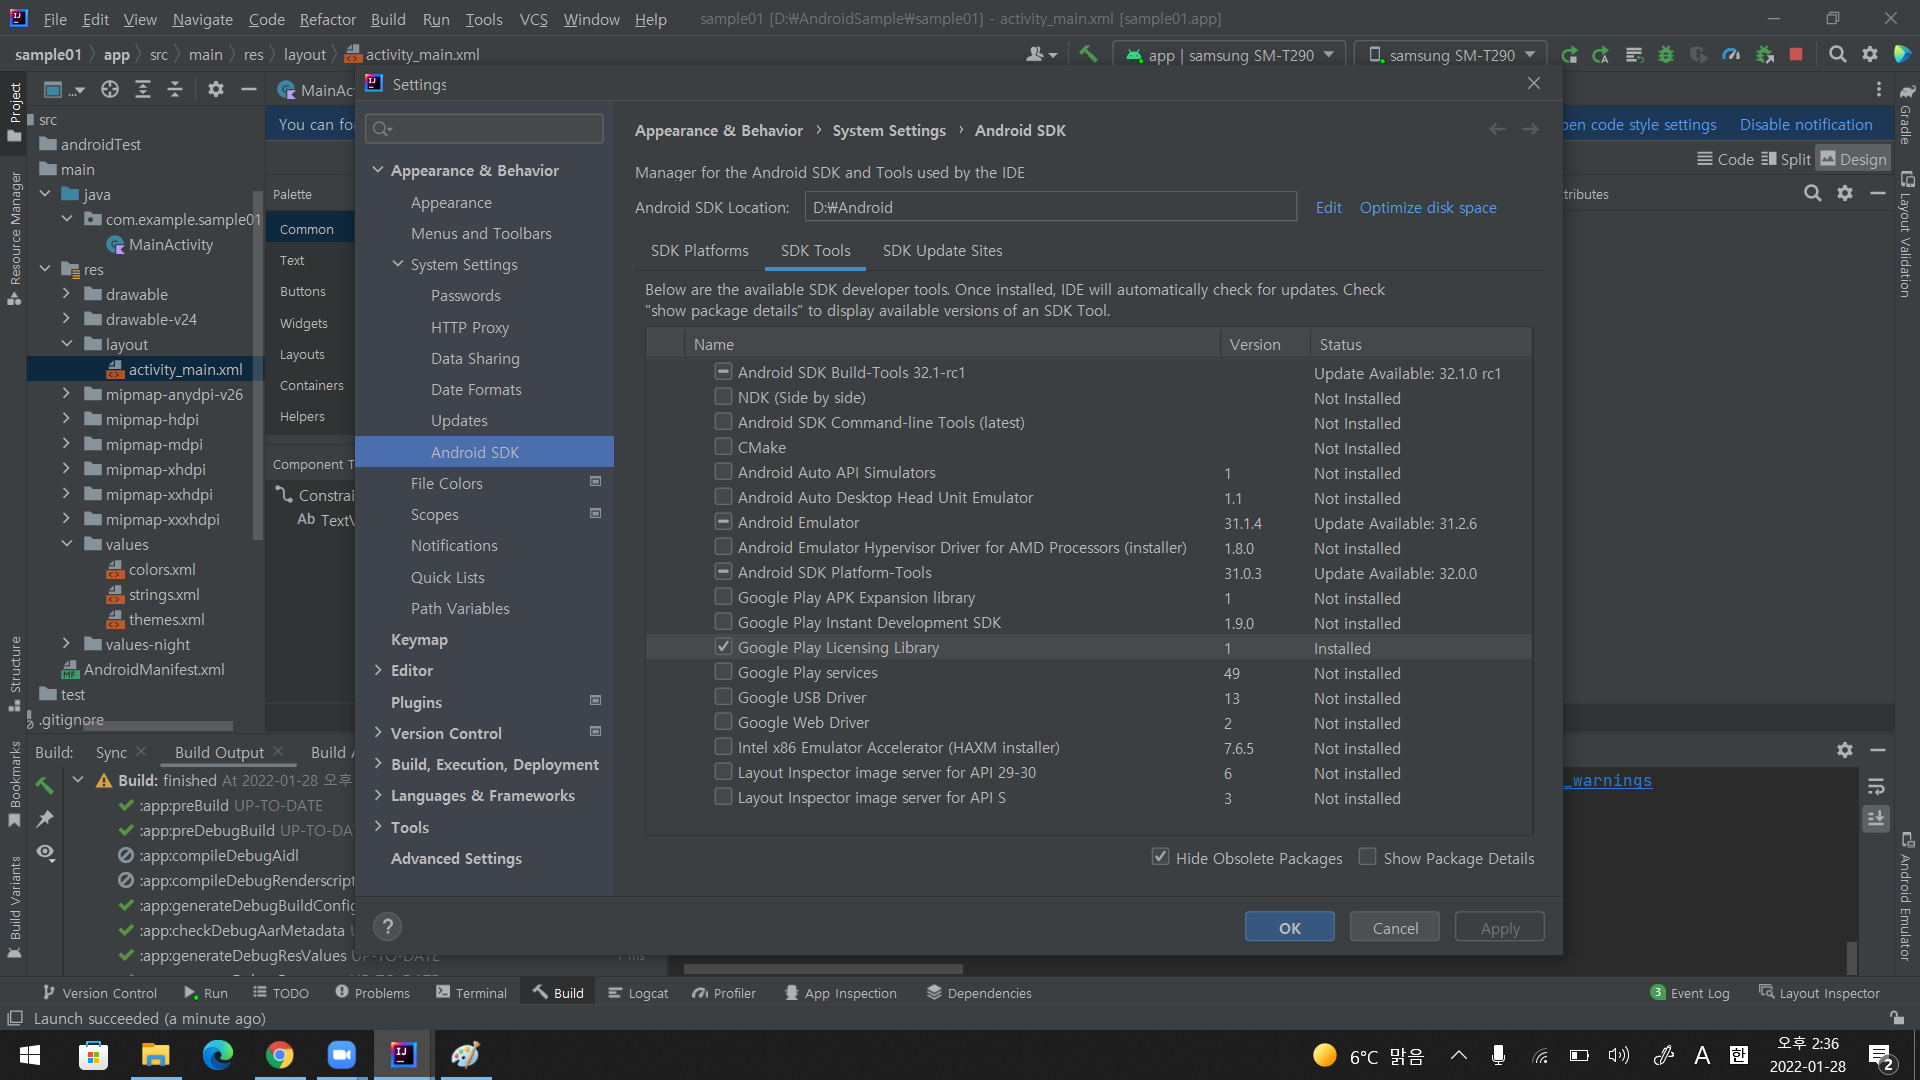Check Google Play services checkbox

point(723,672)
